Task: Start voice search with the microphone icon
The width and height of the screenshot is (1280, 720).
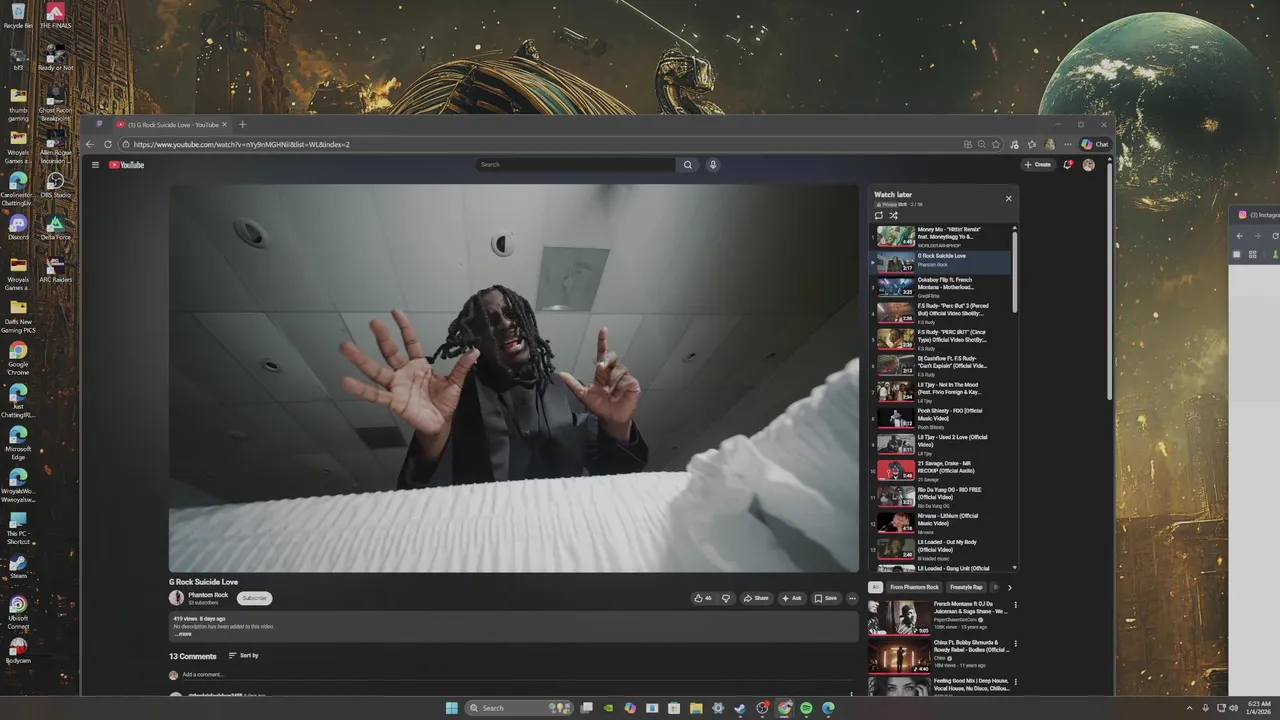Action: coord(713,165)
